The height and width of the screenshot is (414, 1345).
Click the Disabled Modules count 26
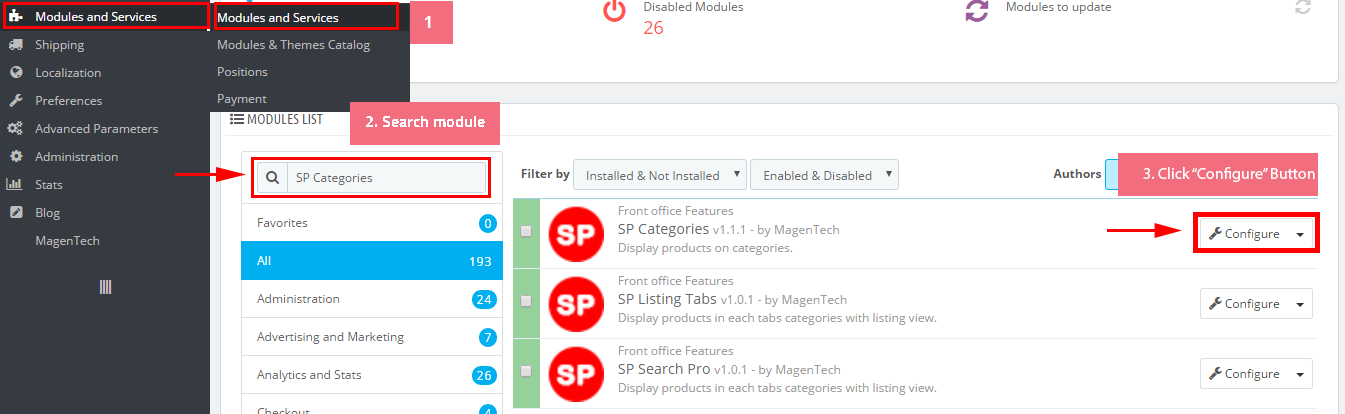(653, 28)
